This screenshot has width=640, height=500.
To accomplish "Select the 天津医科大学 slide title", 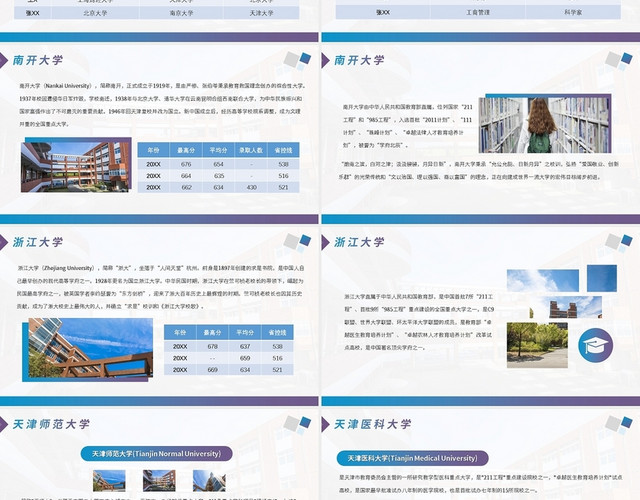I will (x=373, y=424).
